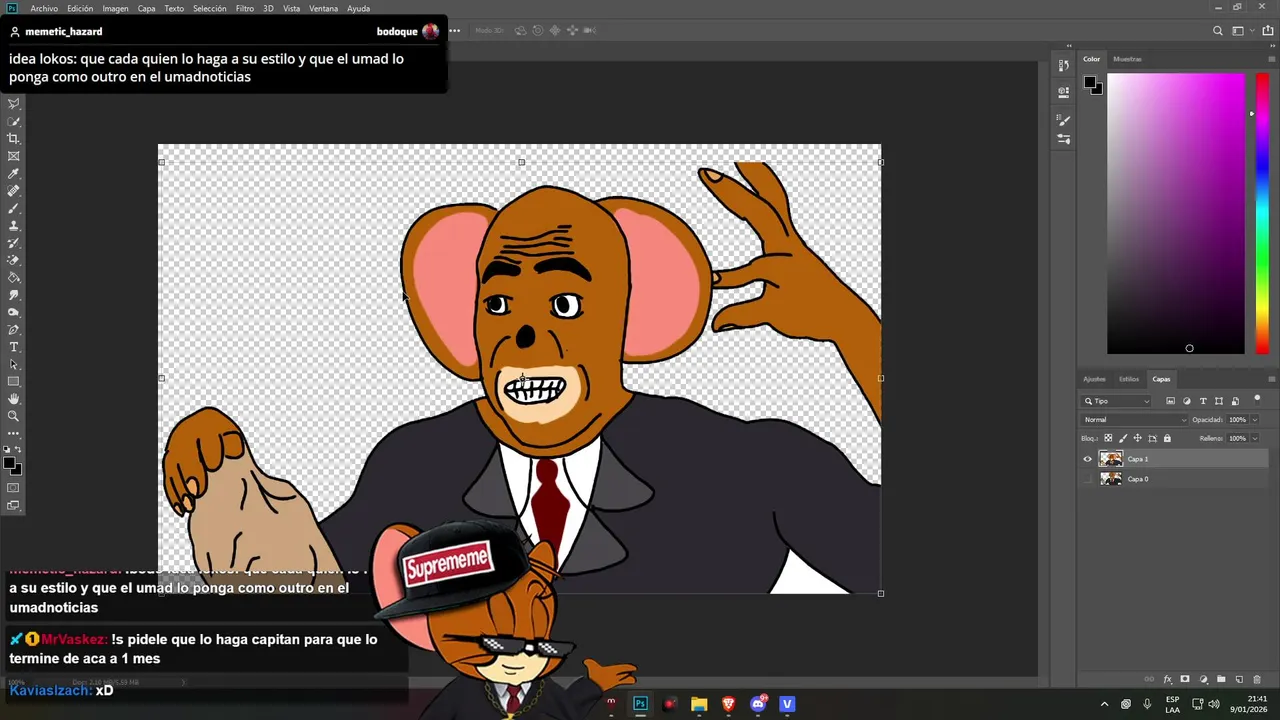This screenshot has height=720, width=1280.
Task: Select the Lasso tool
Action: click(x=14, y=104)
